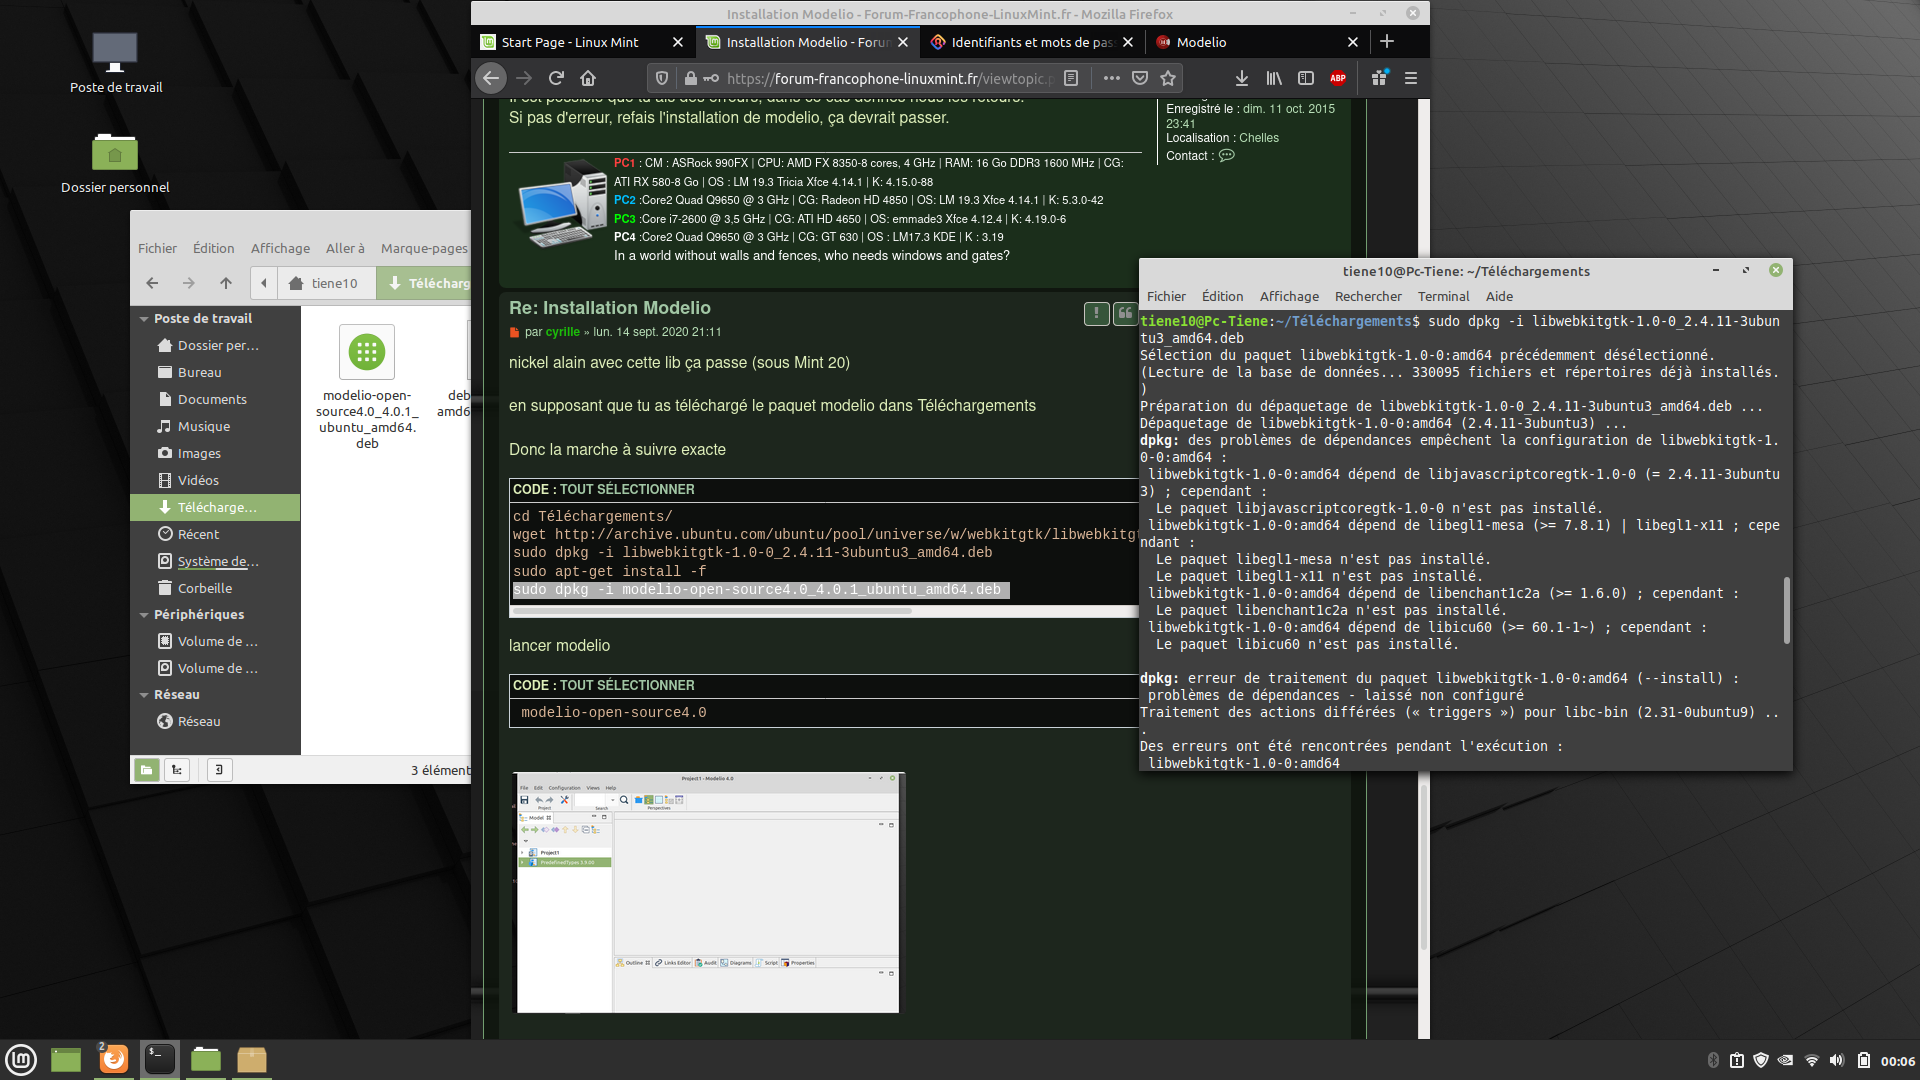Switch to Terminal from the taskbar
1920x1080 pixels.
[x=160, y=1059]
